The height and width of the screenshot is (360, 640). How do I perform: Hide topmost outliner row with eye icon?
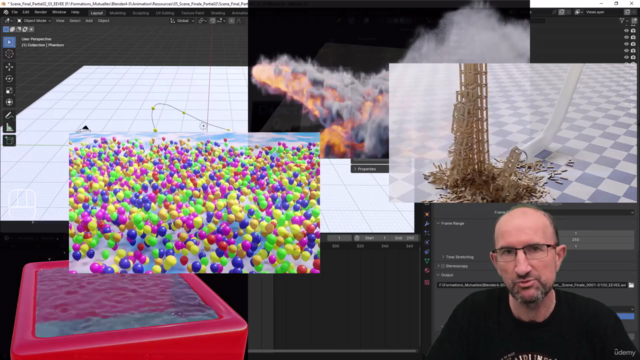pyautogui.click(x=627, y=31)
